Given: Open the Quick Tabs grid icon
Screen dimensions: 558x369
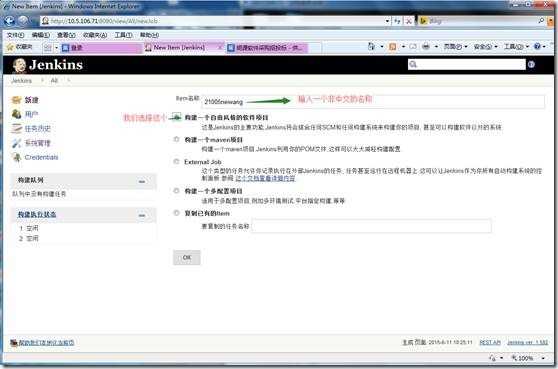Looking at the screenshot, I should pos(48,47).
